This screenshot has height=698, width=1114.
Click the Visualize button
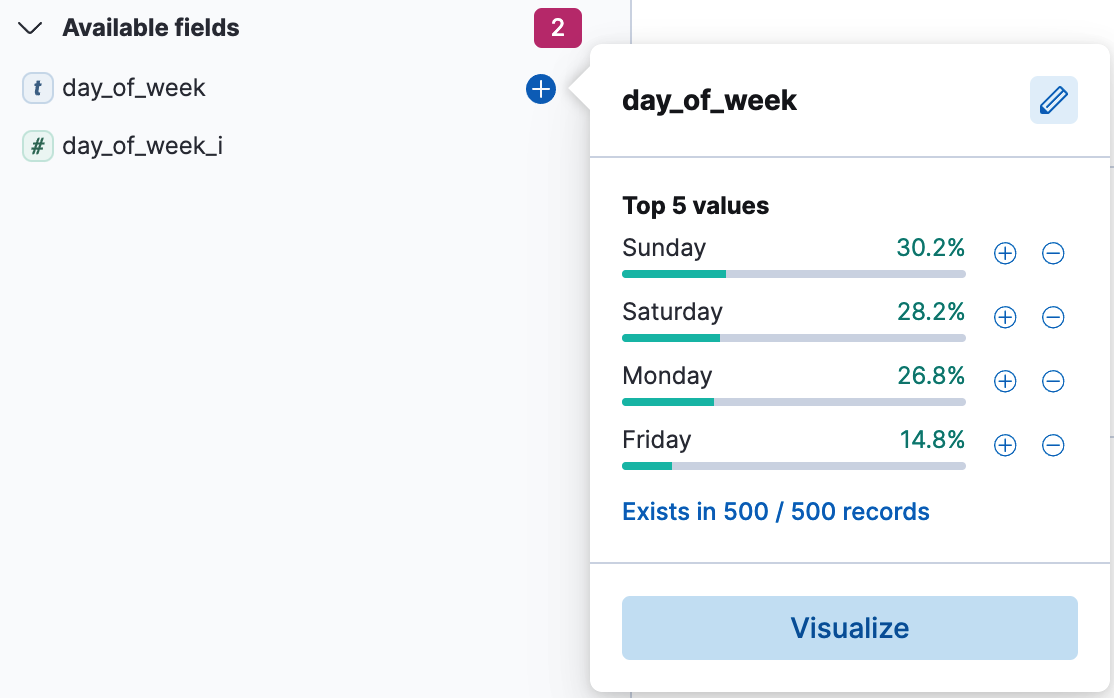click(849, 628)
